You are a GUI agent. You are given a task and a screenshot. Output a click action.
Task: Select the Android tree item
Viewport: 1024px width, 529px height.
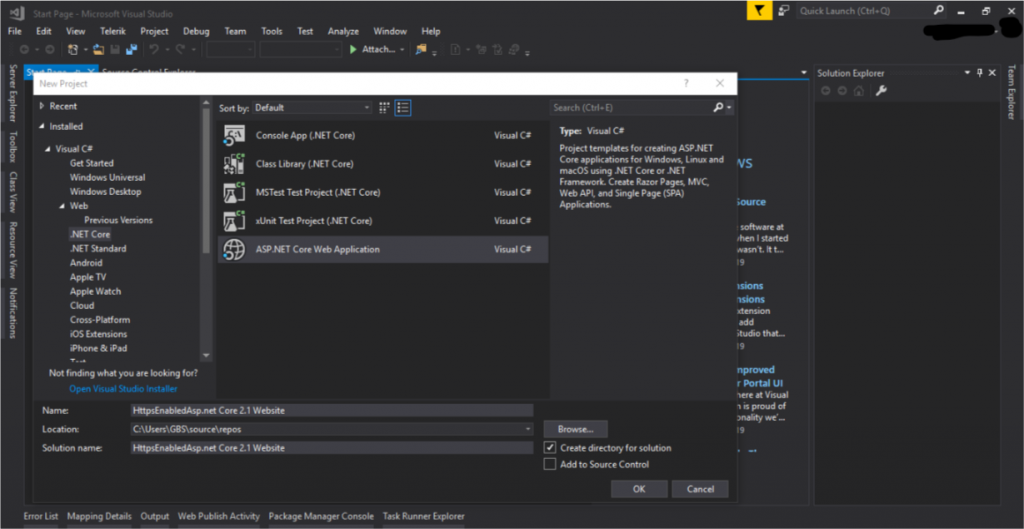(x=86, y=263)
